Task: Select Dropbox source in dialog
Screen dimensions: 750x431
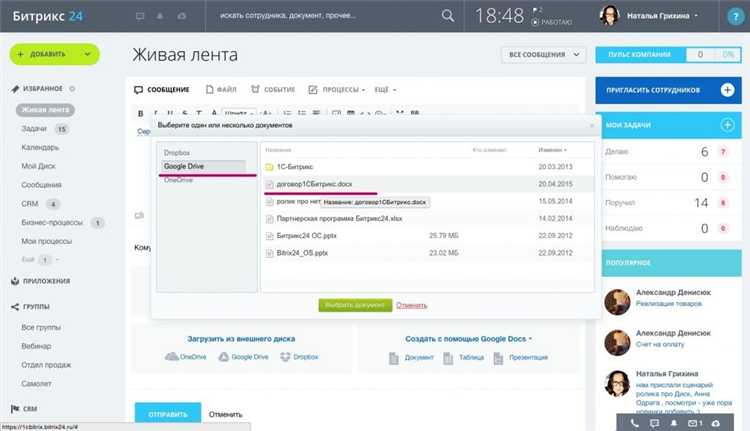Action: pos(176,153)
